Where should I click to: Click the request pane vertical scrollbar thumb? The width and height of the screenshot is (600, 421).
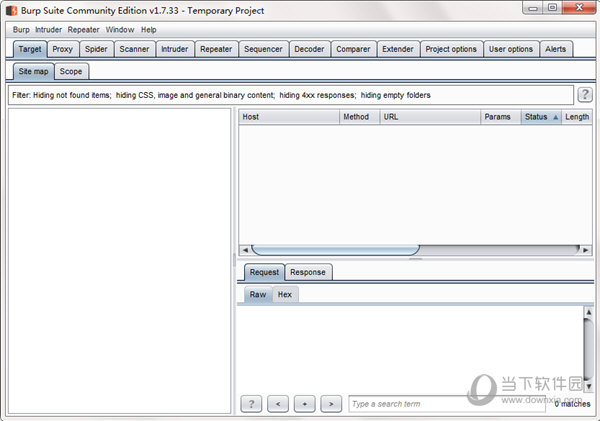click(589, 349)
